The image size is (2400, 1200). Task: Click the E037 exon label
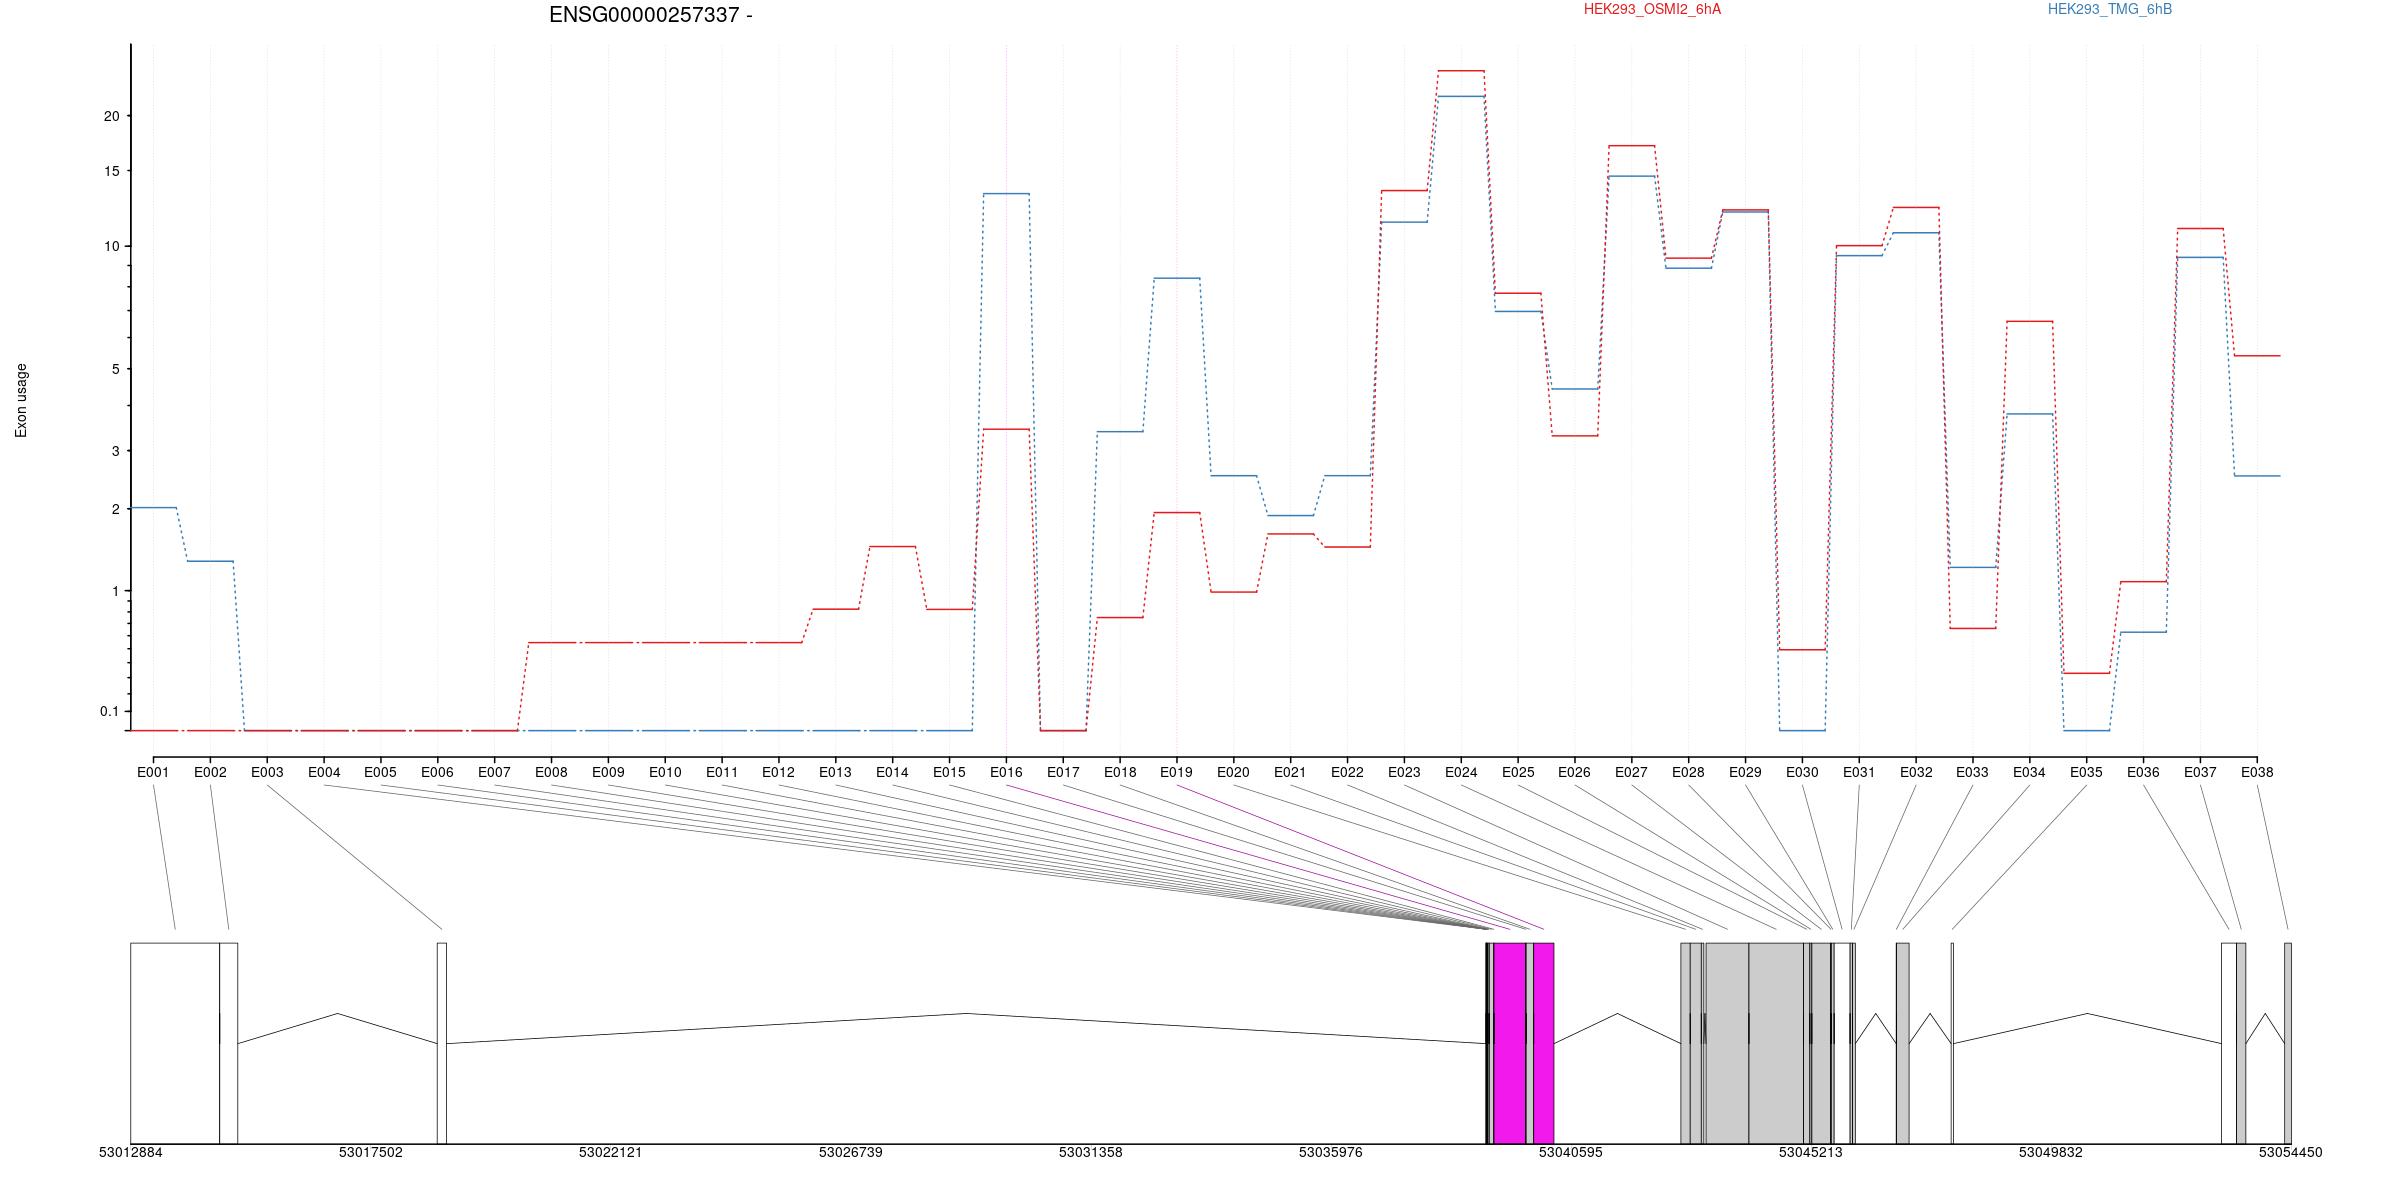coord(2200,772)
